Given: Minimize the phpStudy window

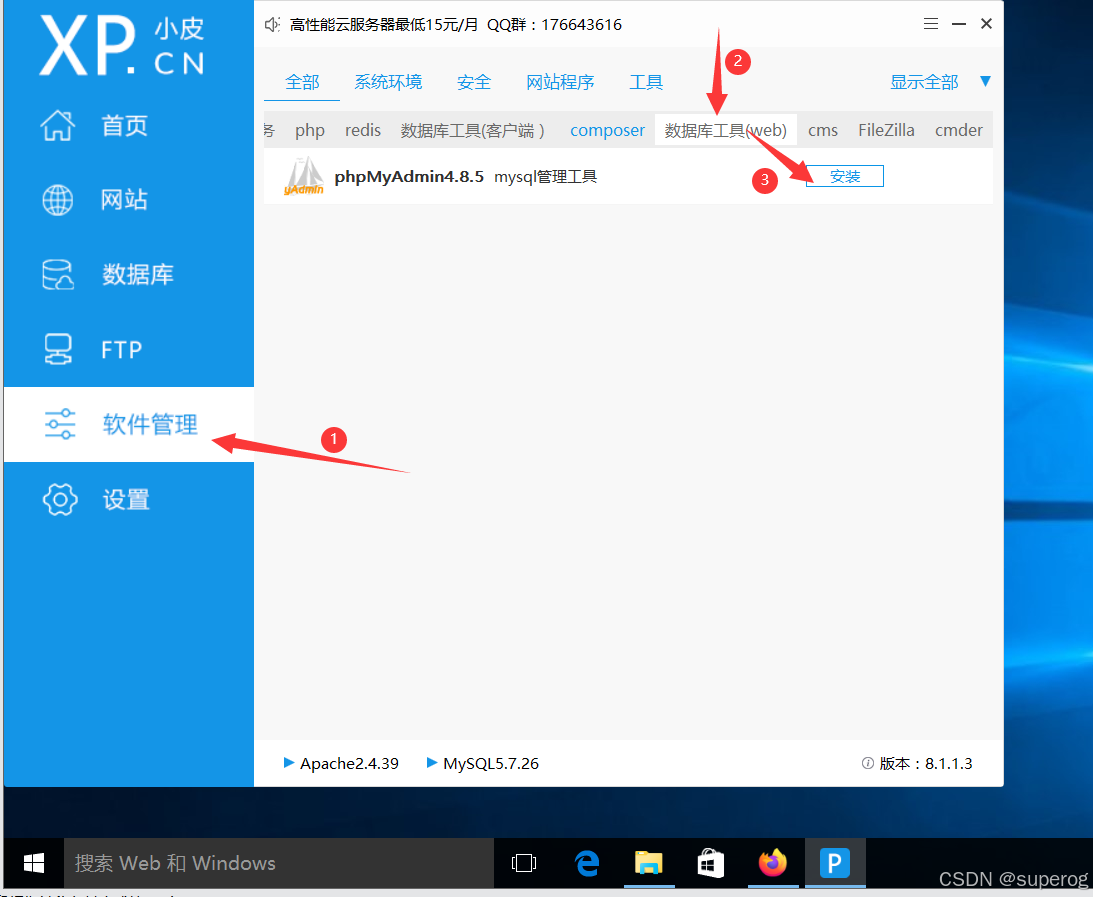Looking at the screenshot, I should coord(959,24).
